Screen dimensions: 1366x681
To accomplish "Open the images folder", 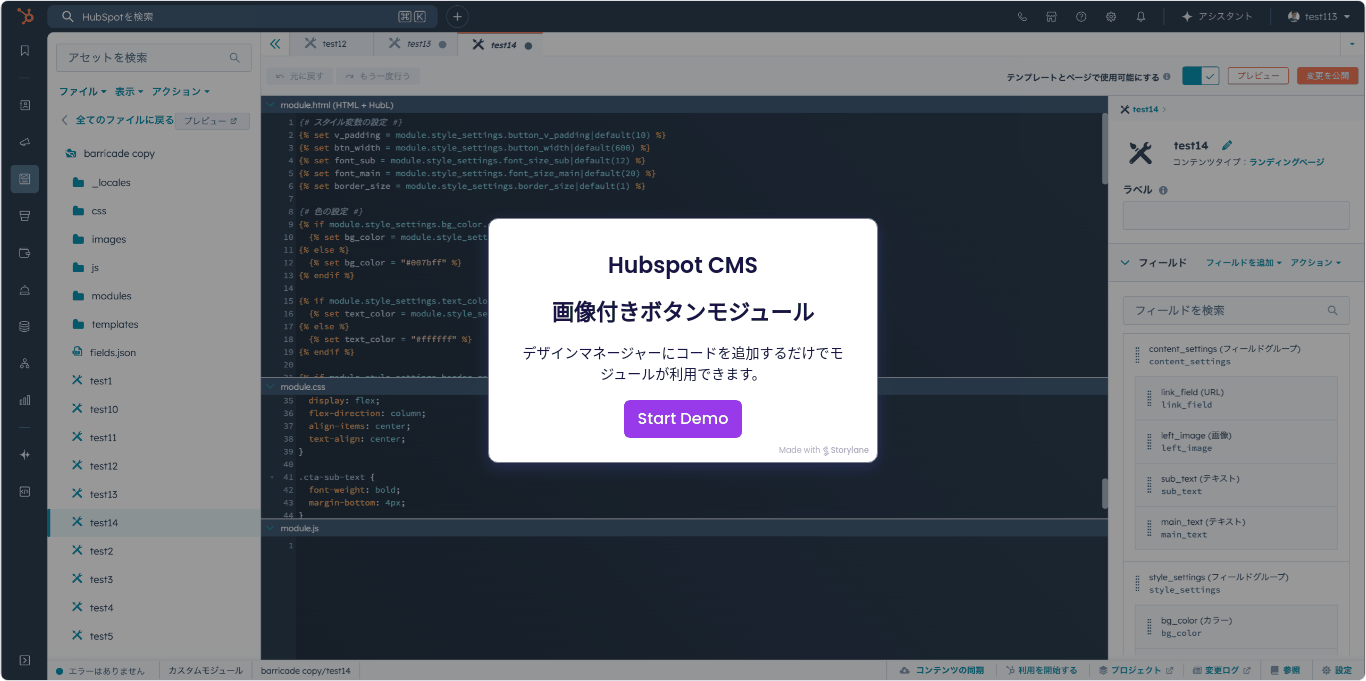I will [108, 239].
